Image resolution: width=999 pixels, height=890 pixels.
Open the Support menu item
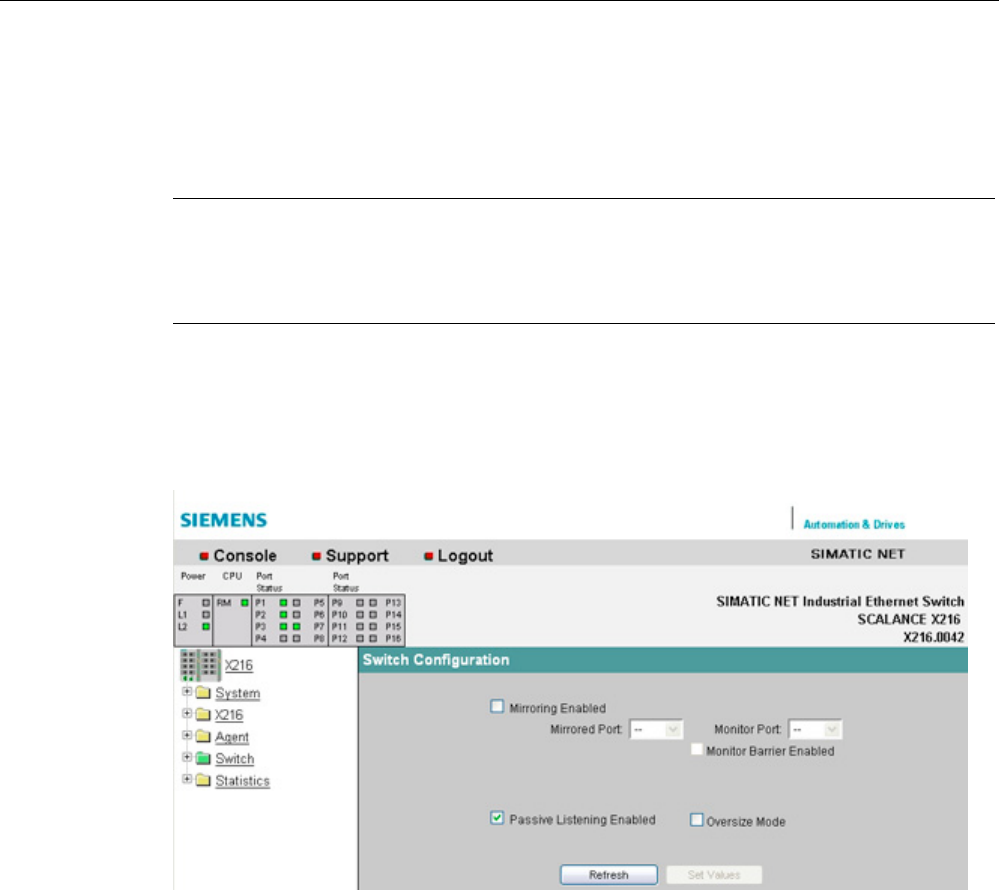(x=357, y=556)
